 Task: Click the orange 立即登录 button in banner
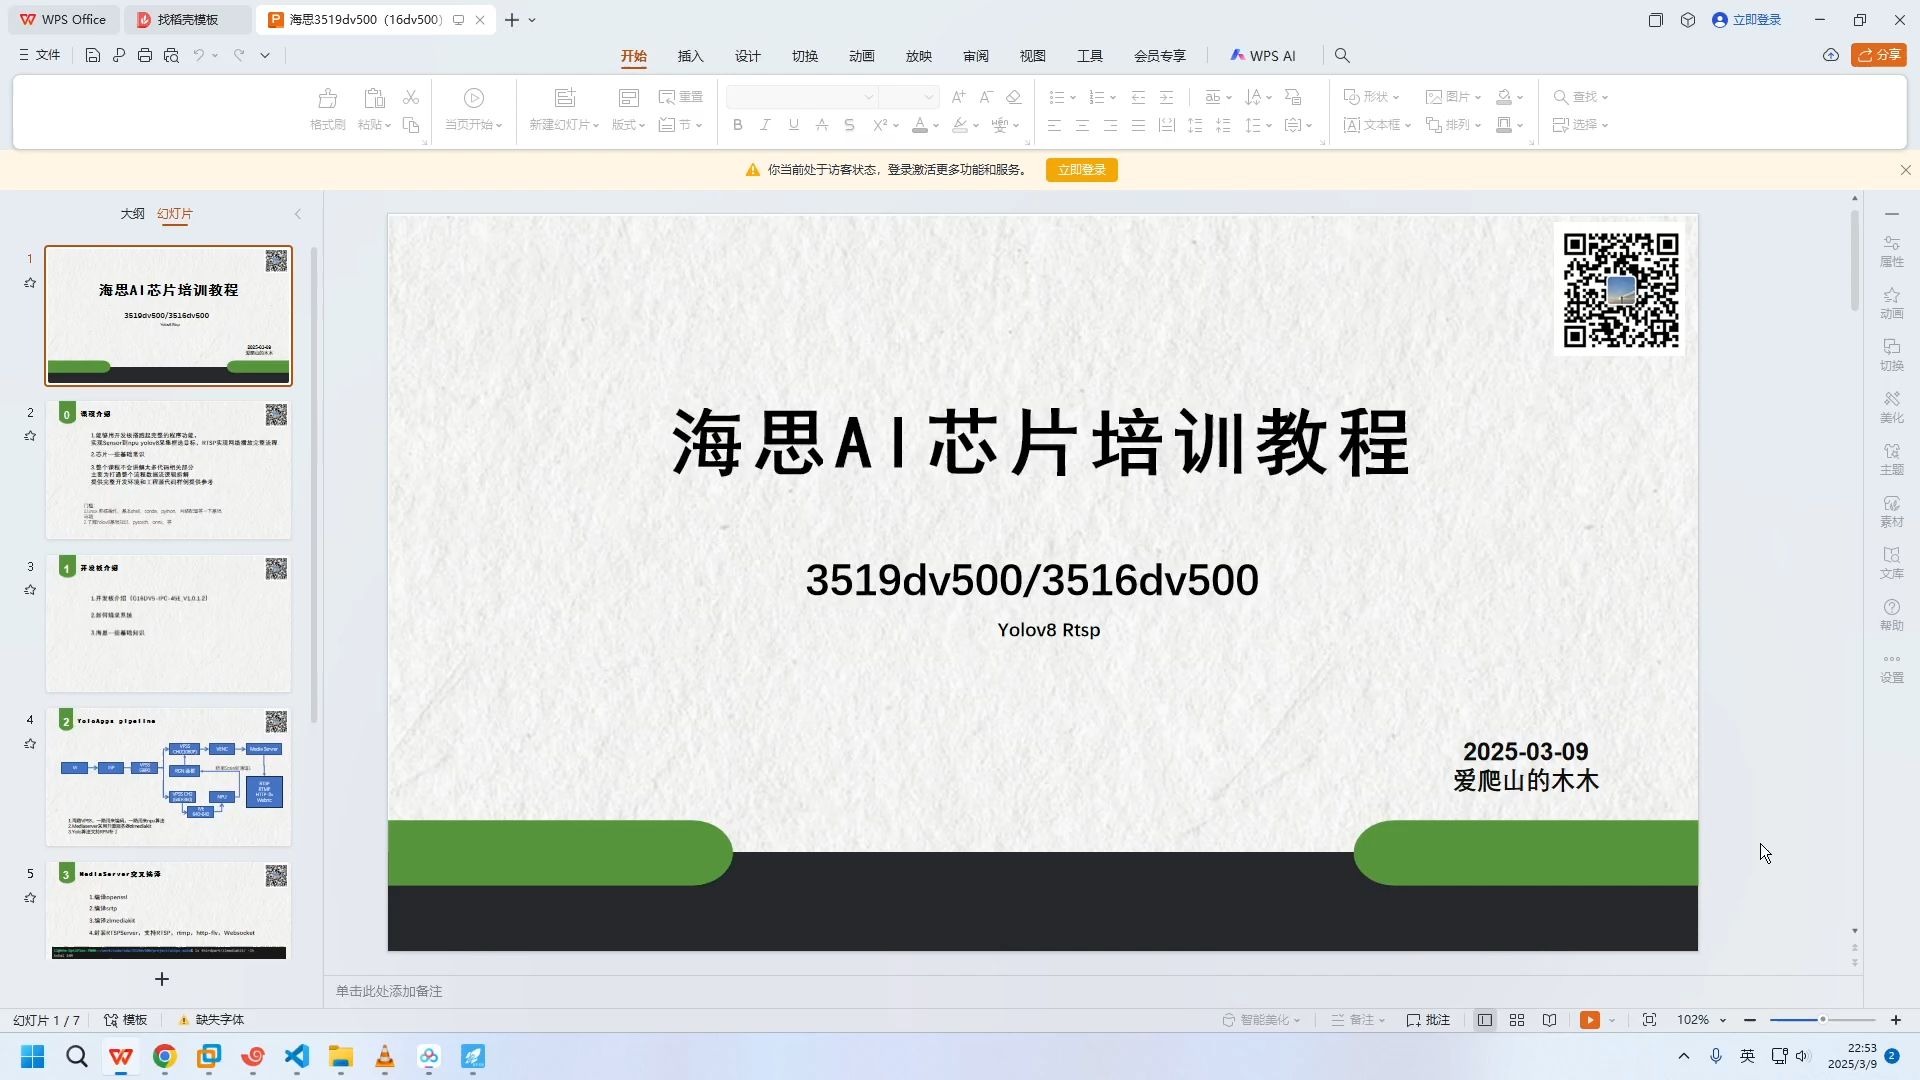[1081, 170]
